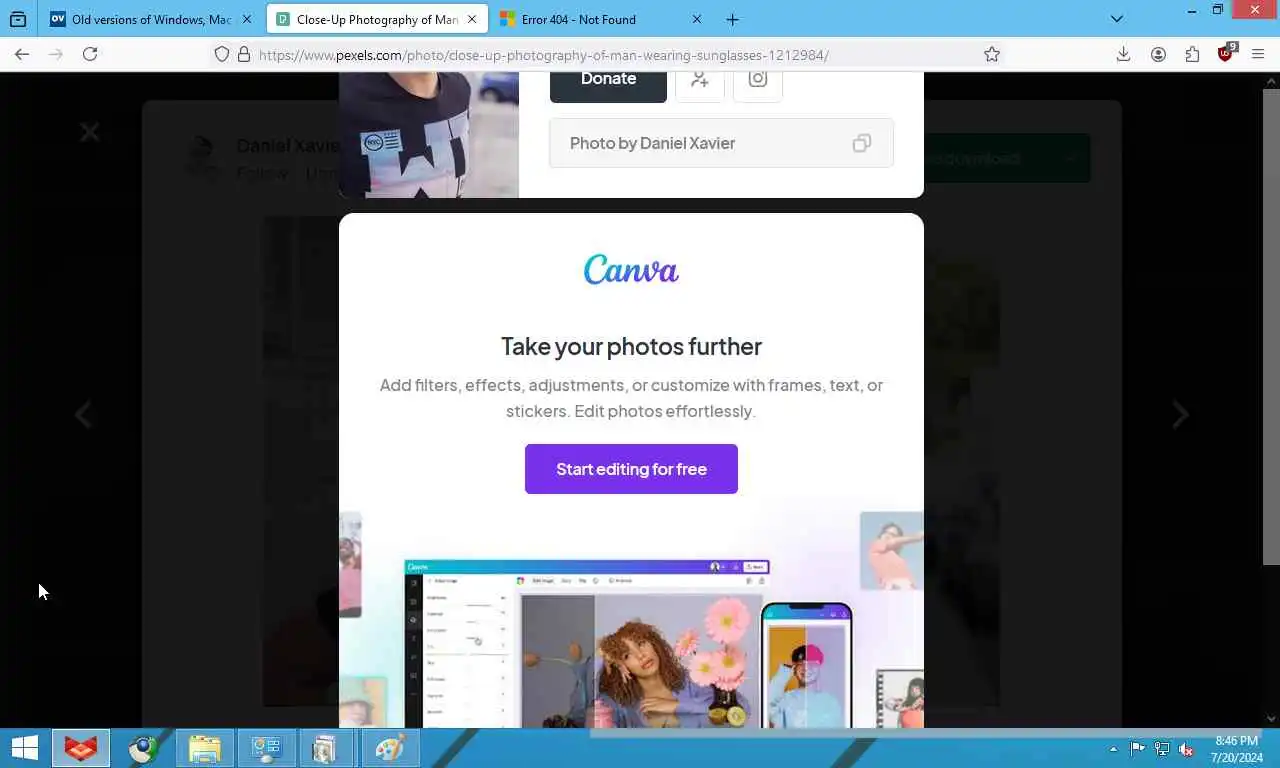Click the Action Center flag icon
The width and height of the screenshot is (1280, 768).
[x=1138, y=749]
